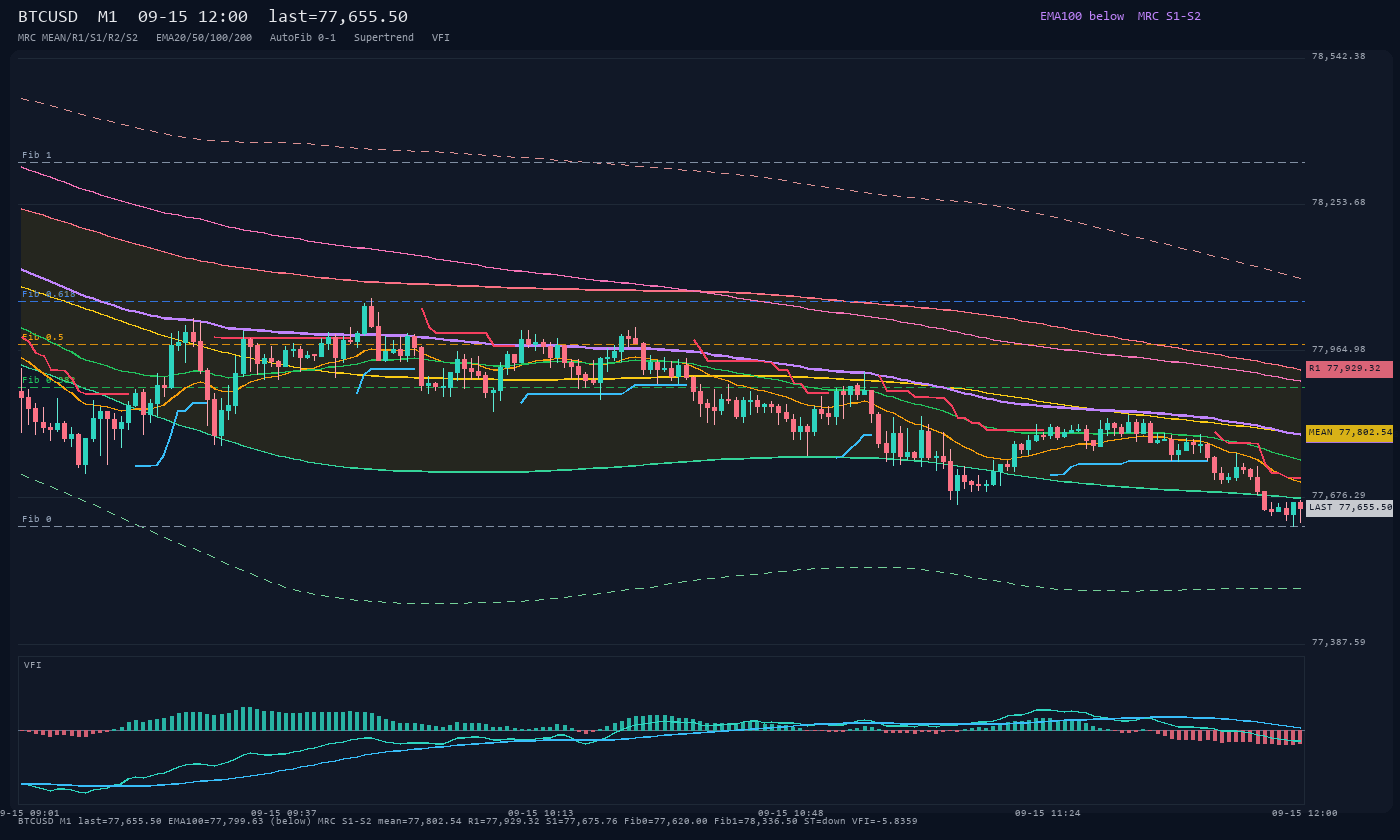Select the EMA20/50/100/200 legend entry
Screen dimensions: 1400x840
click(204, 37)
